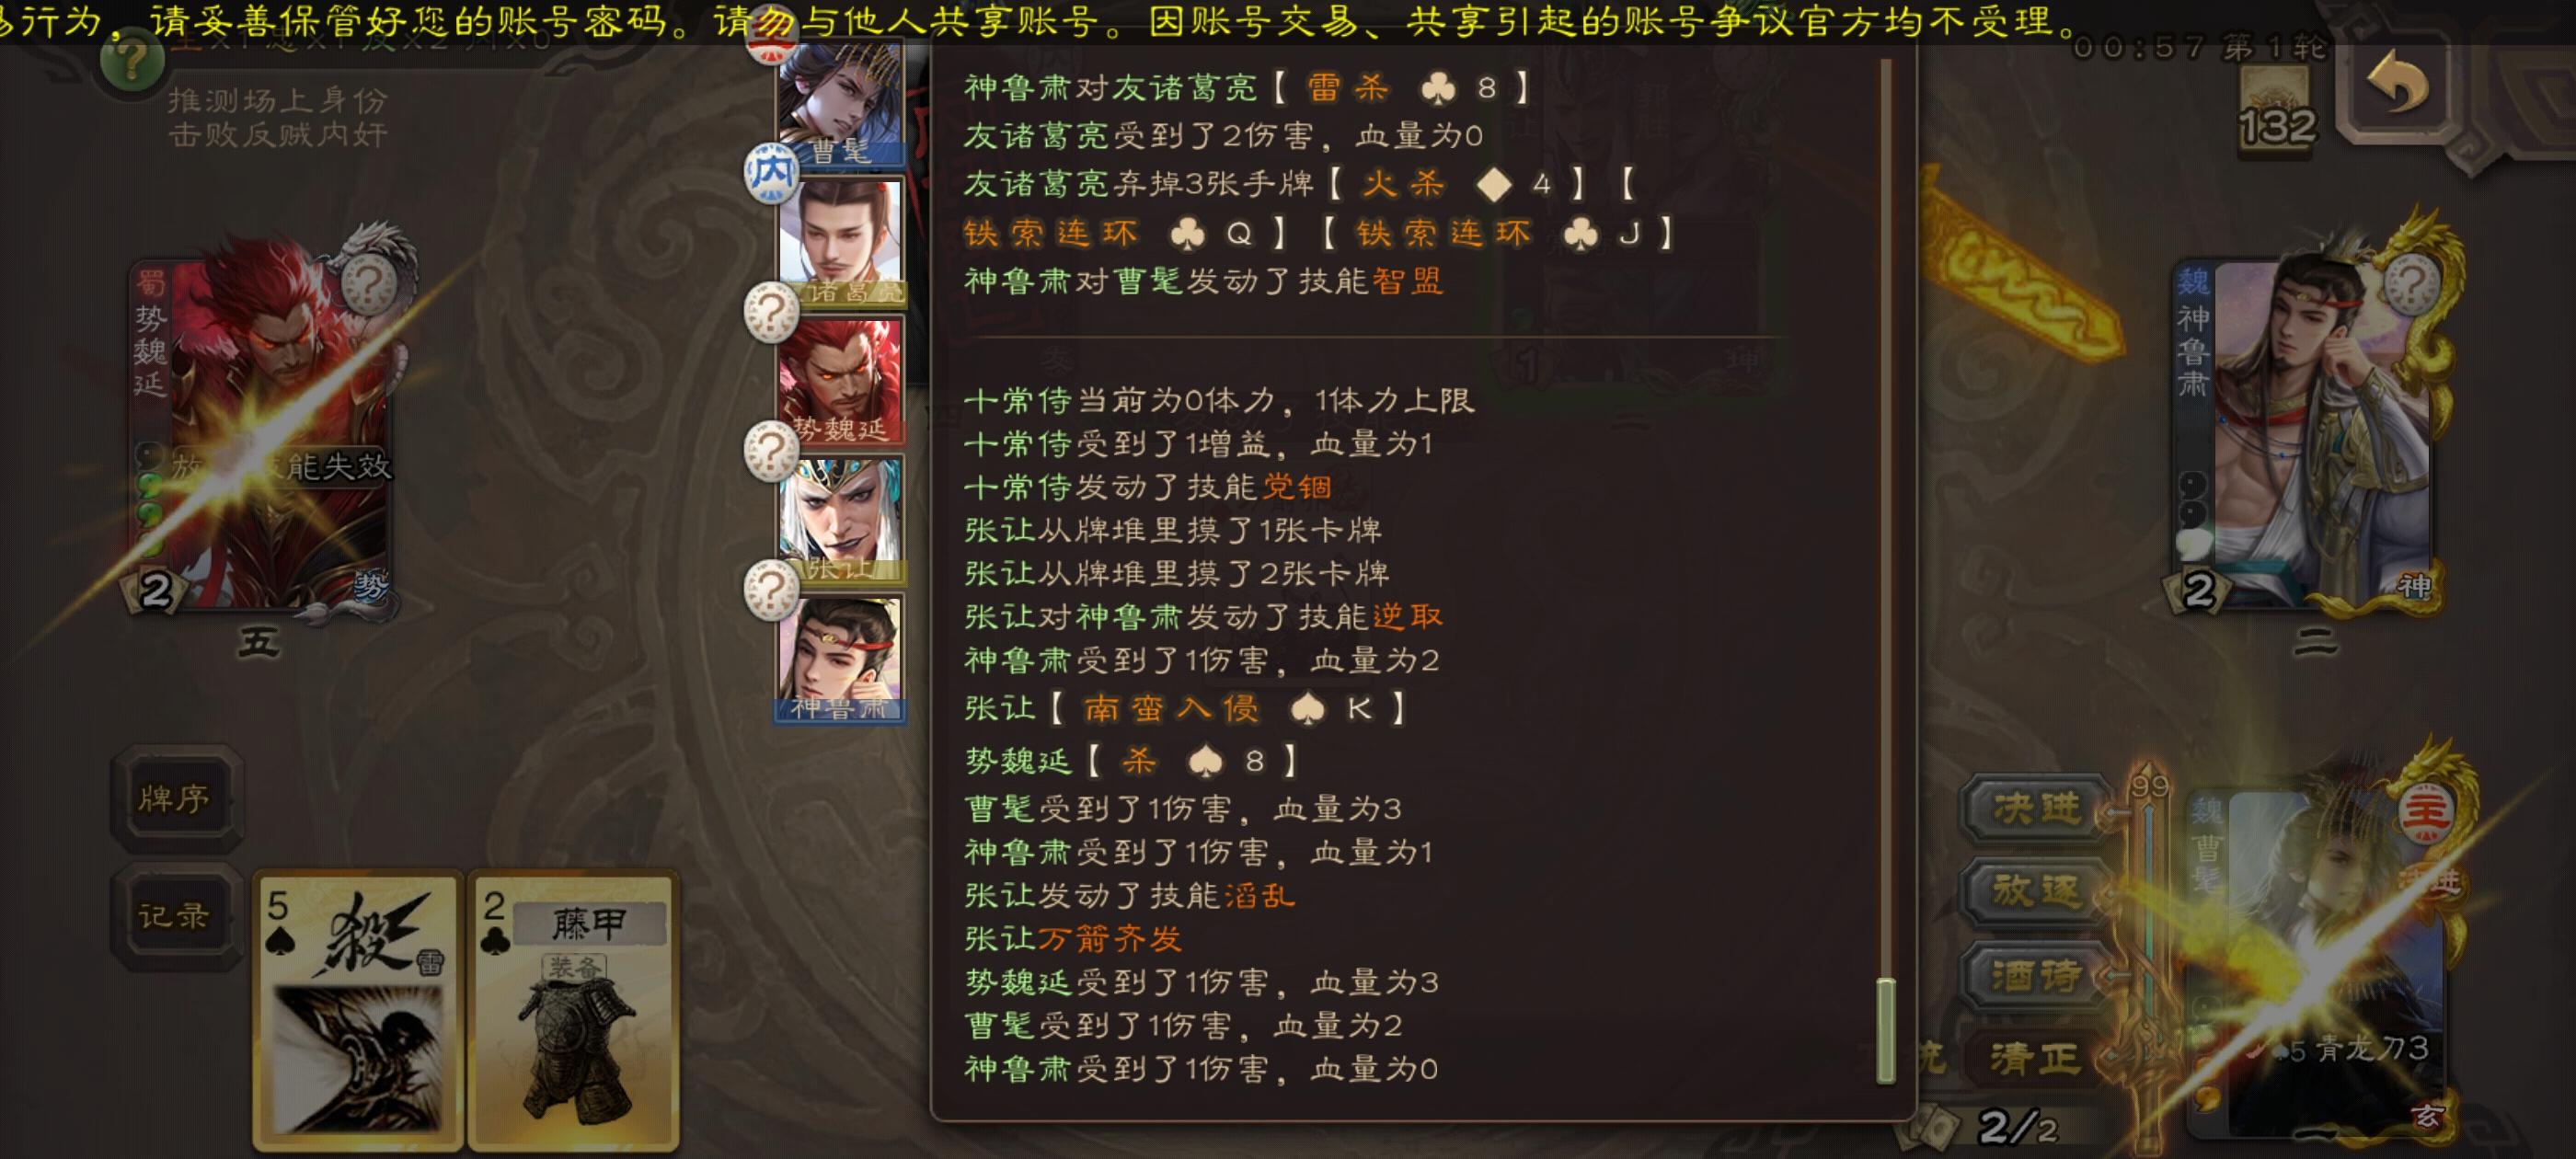Click the green question mark help icon
The width and height of the screenshot is (2576, 1159).
[x=132, y=62]
